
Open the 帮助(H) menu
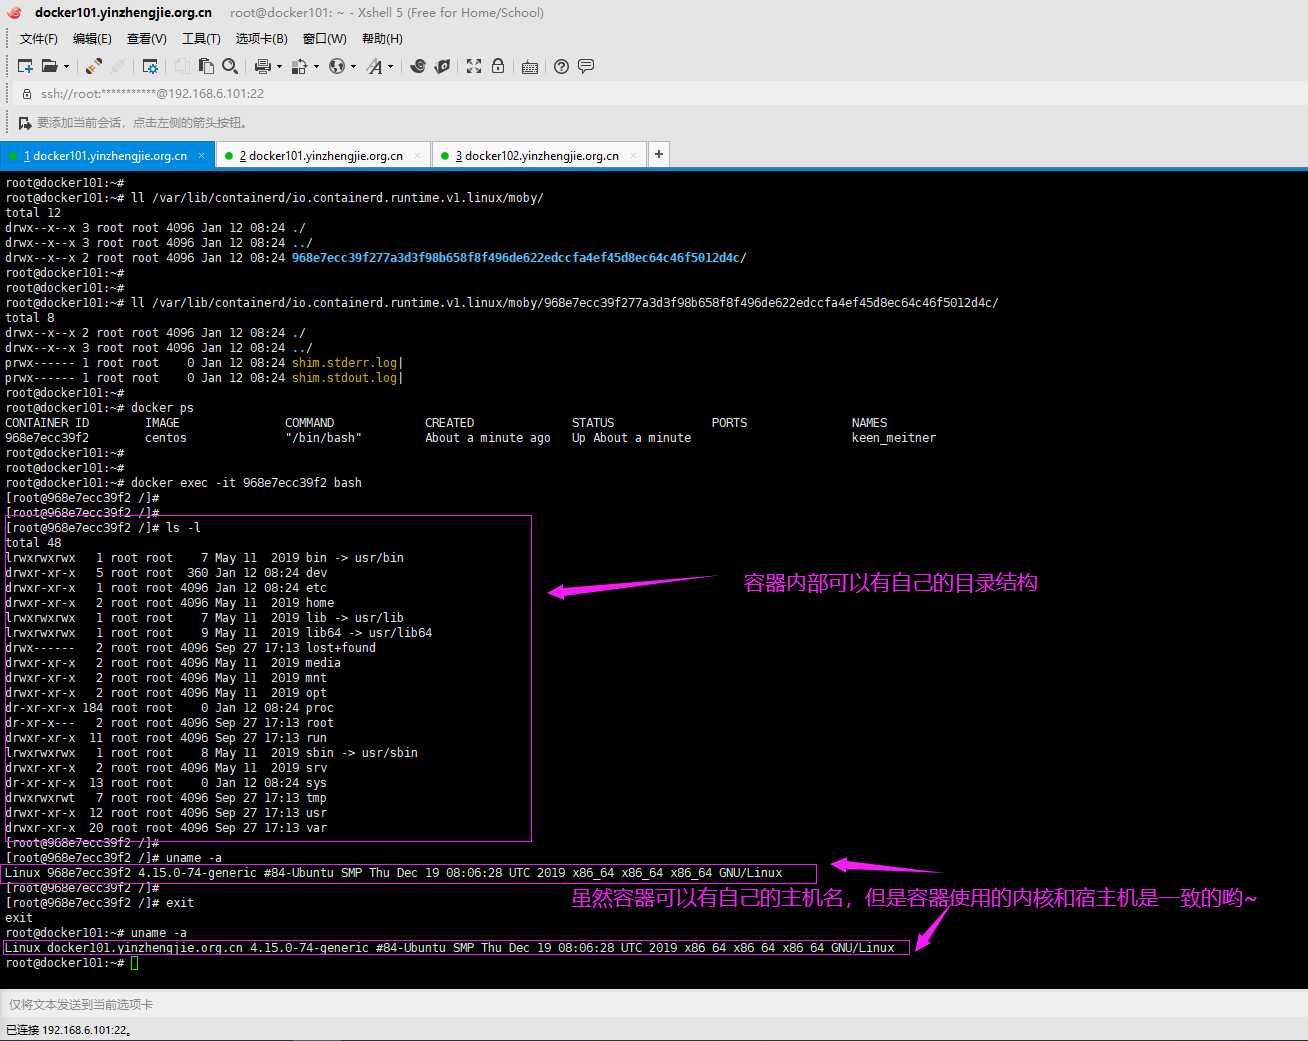click(383, 39)
